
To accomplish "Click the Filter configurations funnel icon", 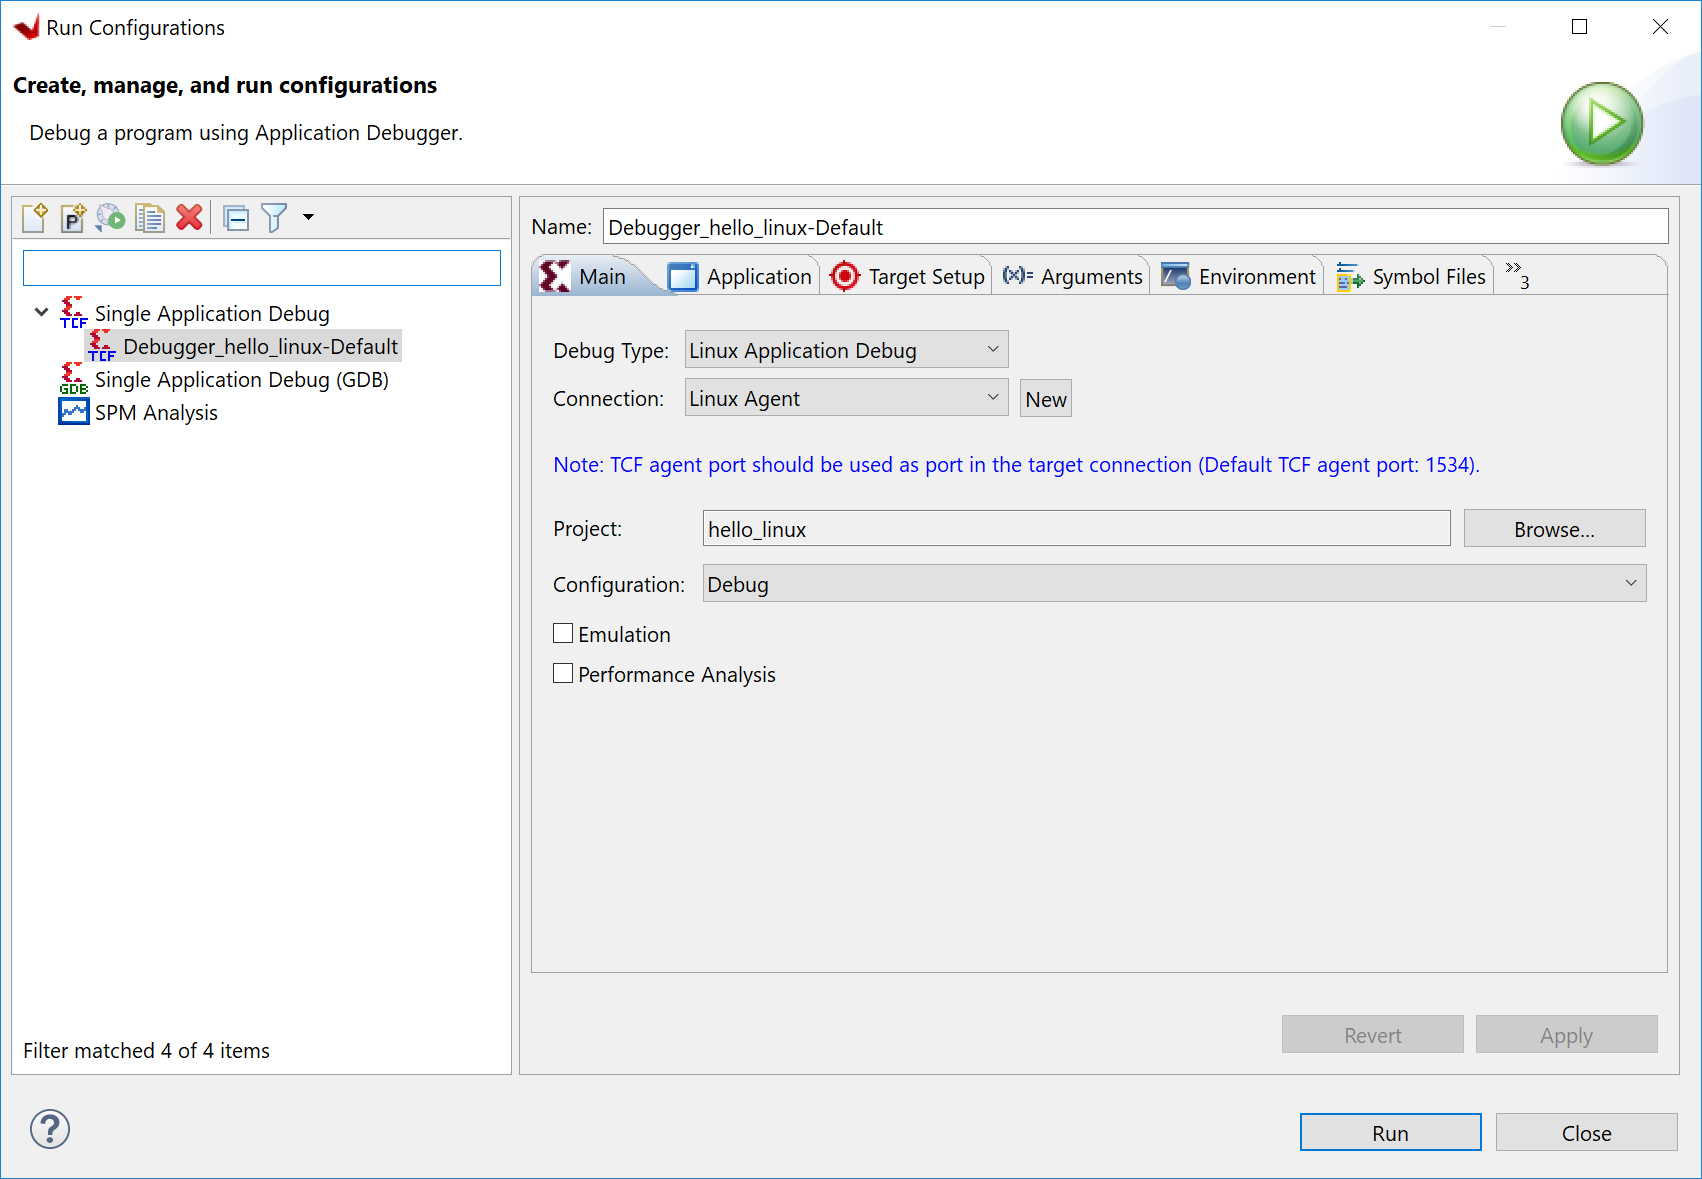I will coord(274,217).
